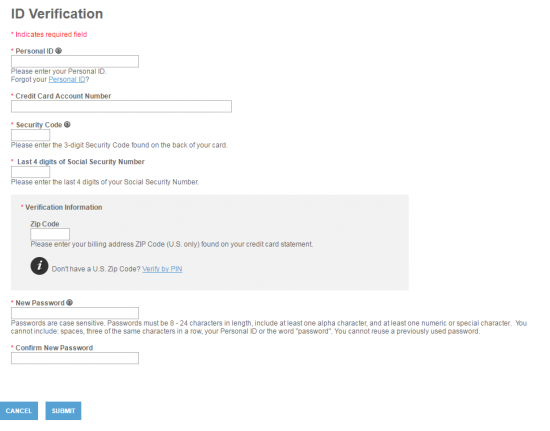Screen dimensions: 550x431
Task: Click the Last 4 digits of SSN label
Action: [x=81, y=162]
